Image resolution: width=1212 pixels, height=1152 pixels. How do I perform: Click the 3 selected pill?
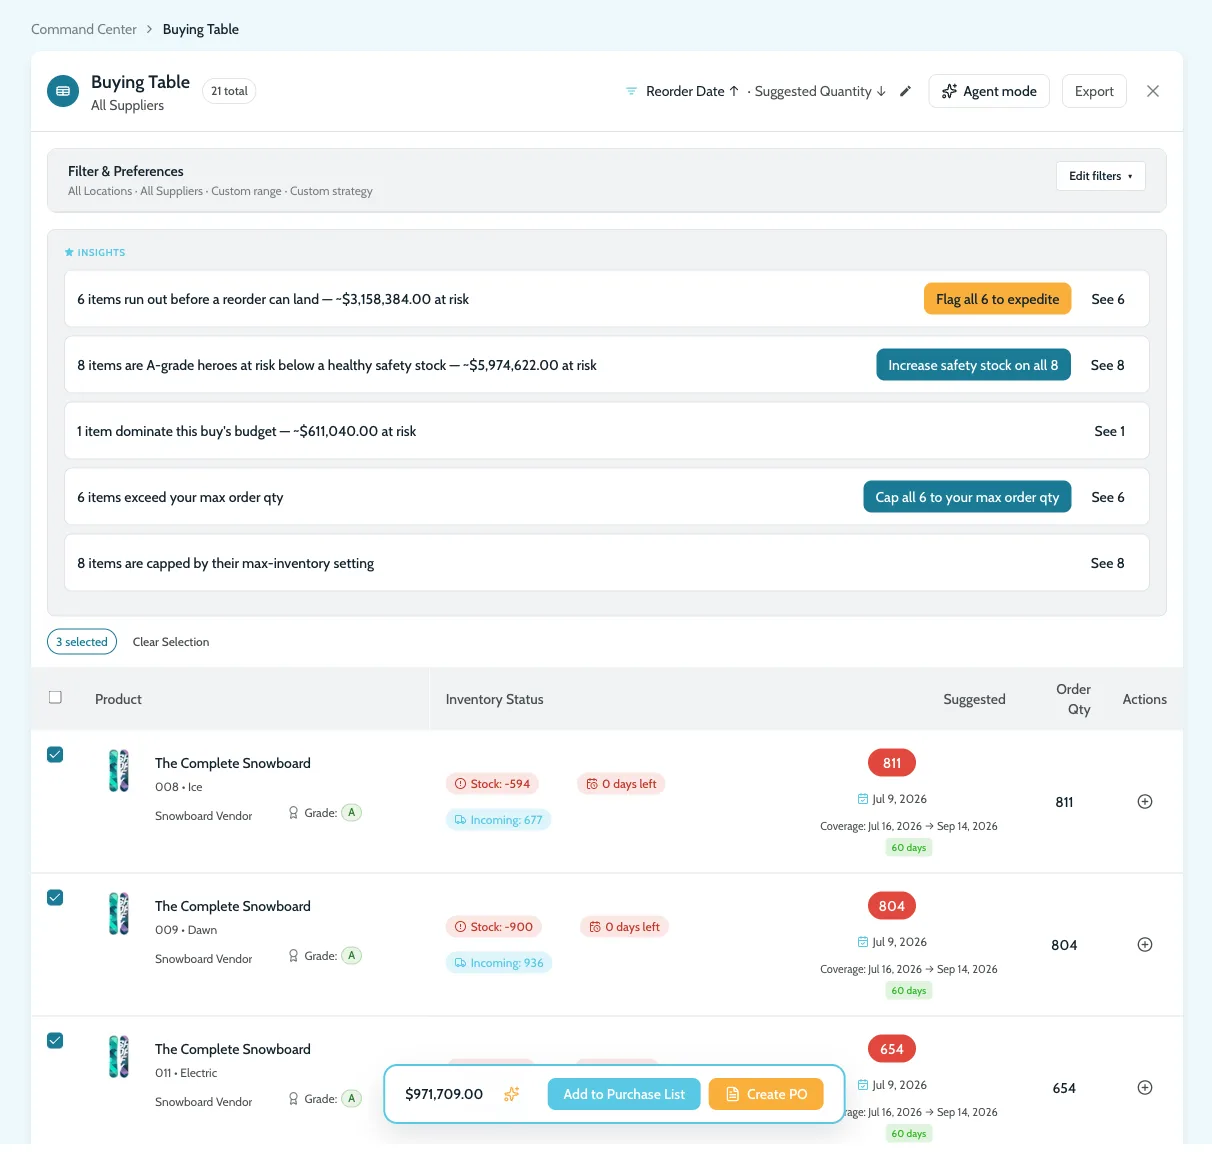coord(82,642)
